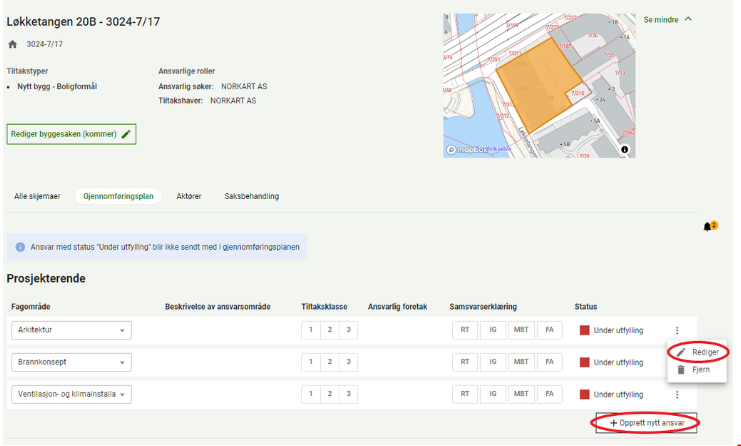This screenshot has width=741, height=446.
Task: Click red status square for Arkitektur
Action: pyautogui.click(x=585, y=331)
